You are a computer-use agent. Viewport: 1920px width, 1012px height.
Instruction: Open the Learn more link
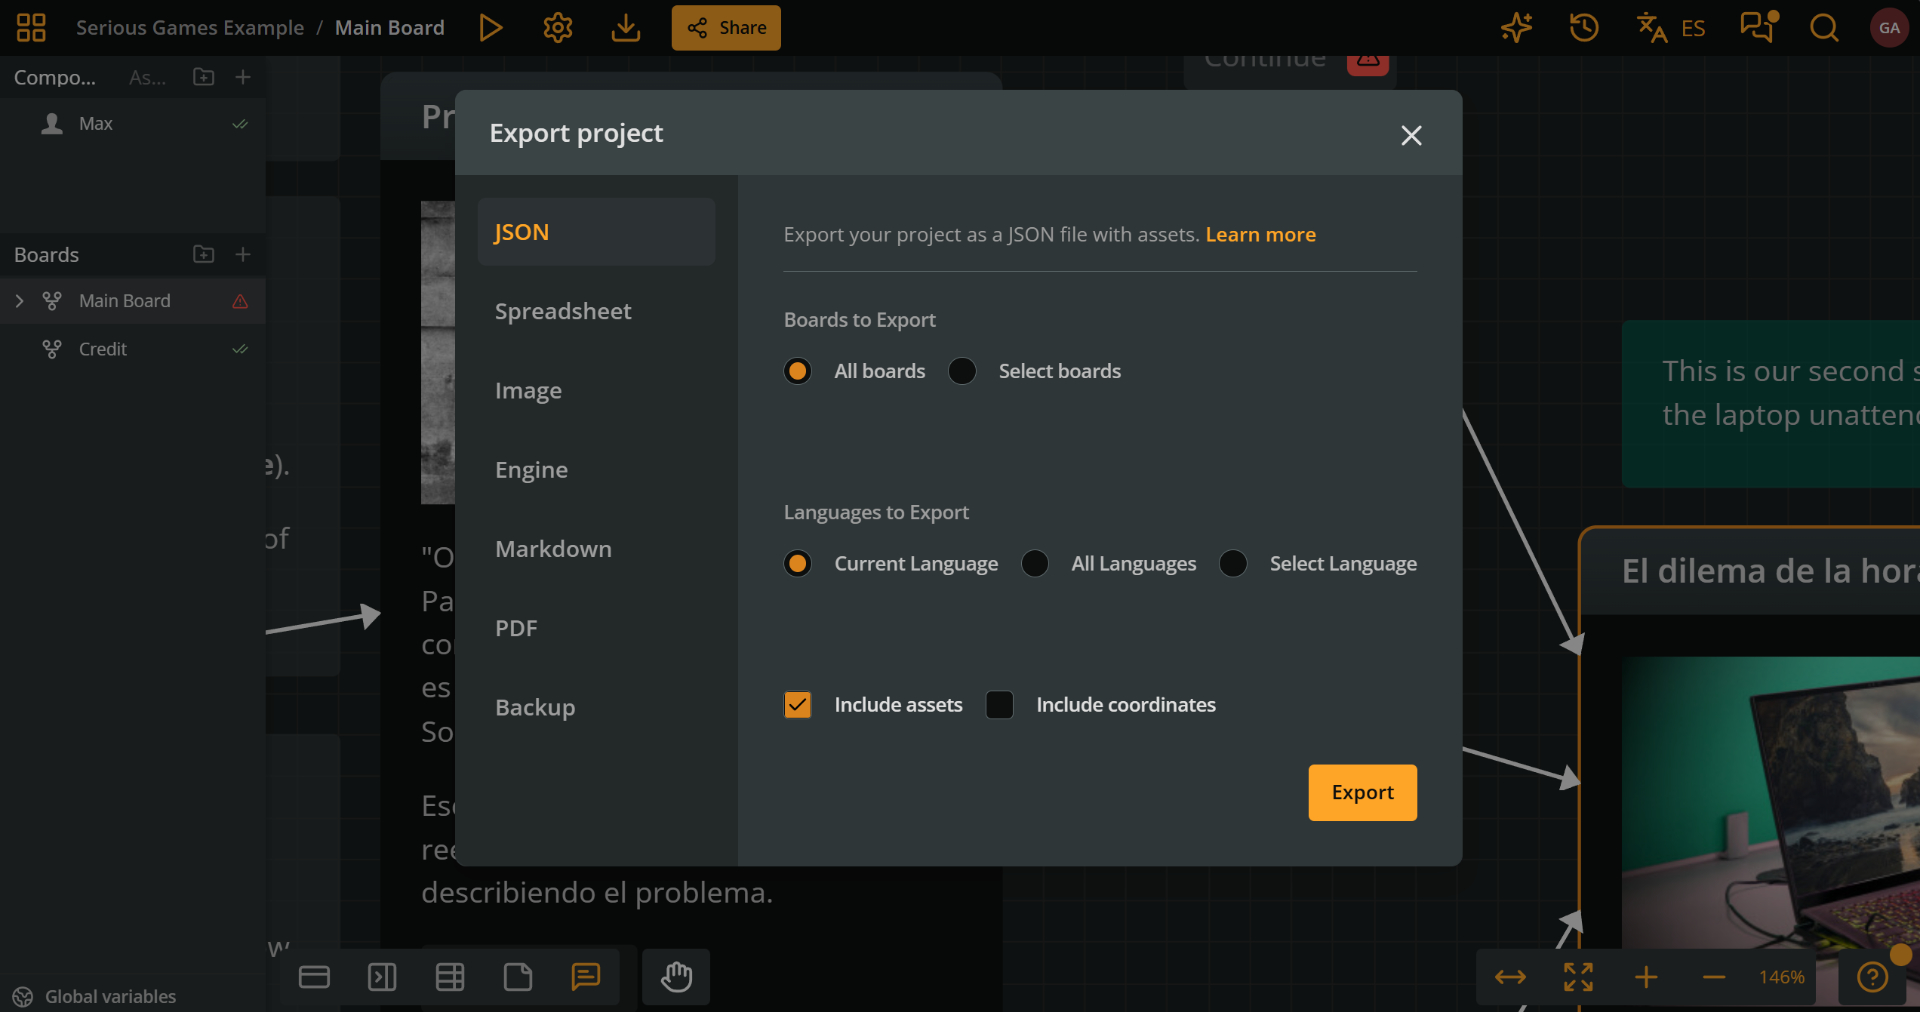(1260, 234)
